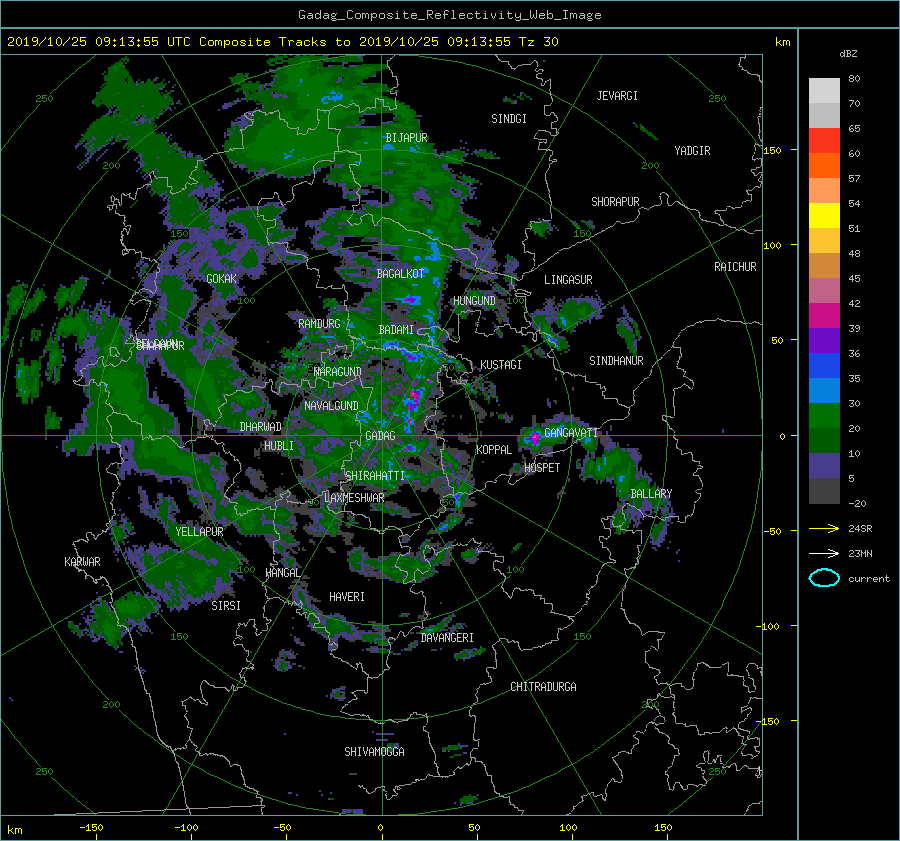Click the KOPPAL city label

point(494,450)
